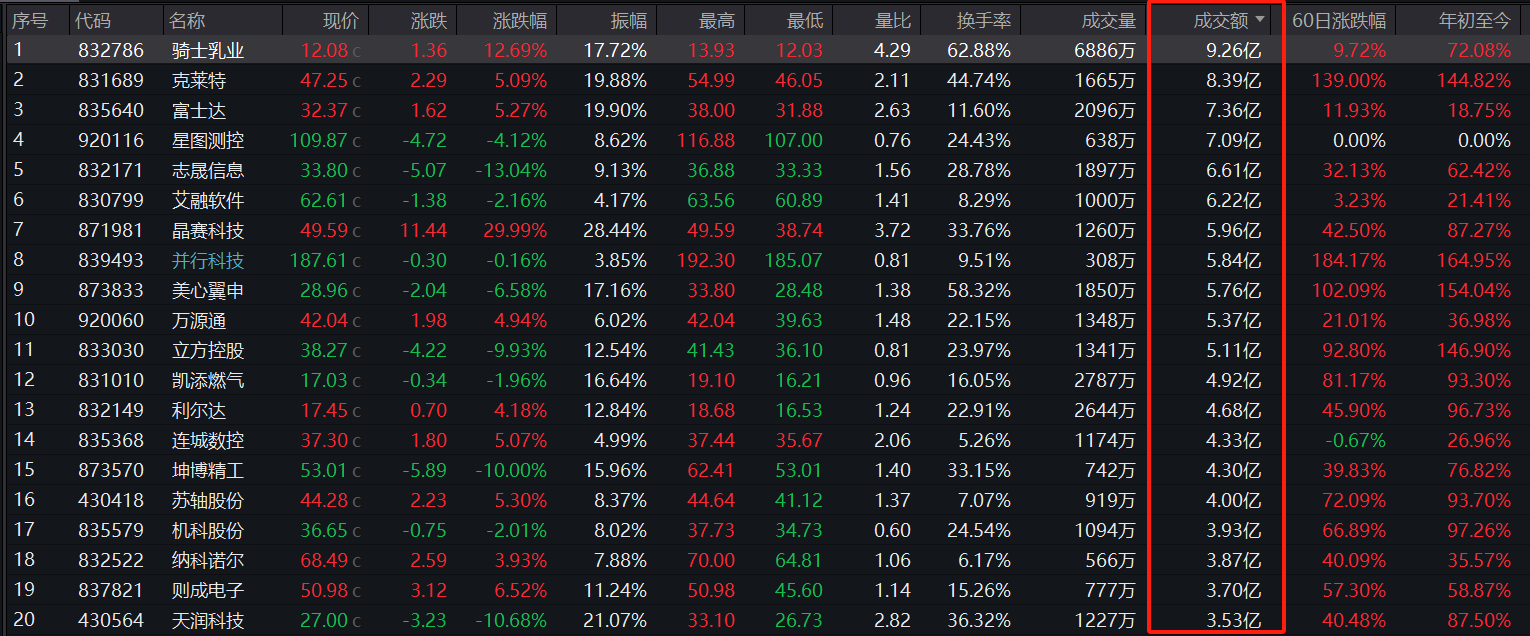Click amplitude 28.44% of 晶赛科技
This screenshot has height=636, width=1530.
click(617, 230)
